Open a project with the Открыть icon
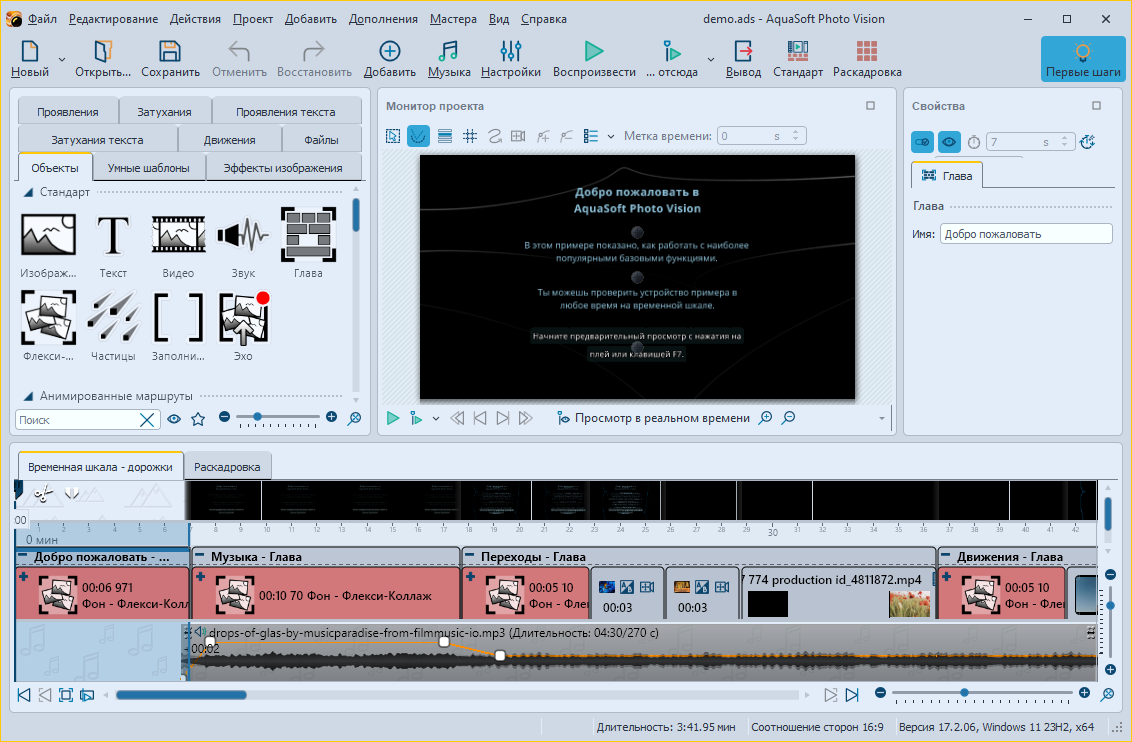The height and width of the screenshot is (742, 1132). point(103,58)
